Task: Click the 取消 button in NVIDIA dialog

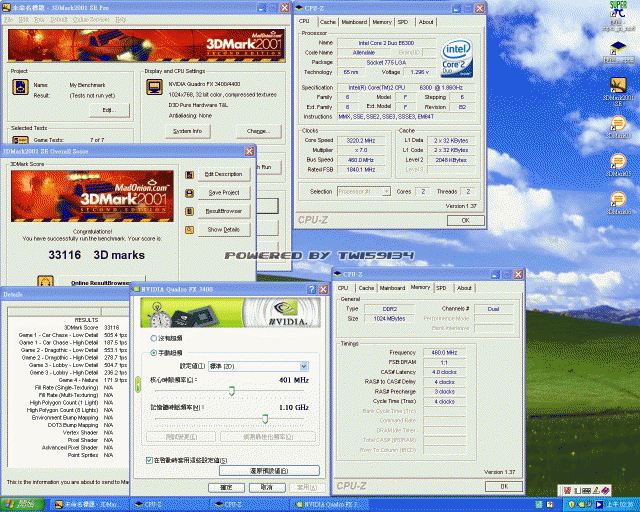Action: pyautogui.click(x=267, y=488)
